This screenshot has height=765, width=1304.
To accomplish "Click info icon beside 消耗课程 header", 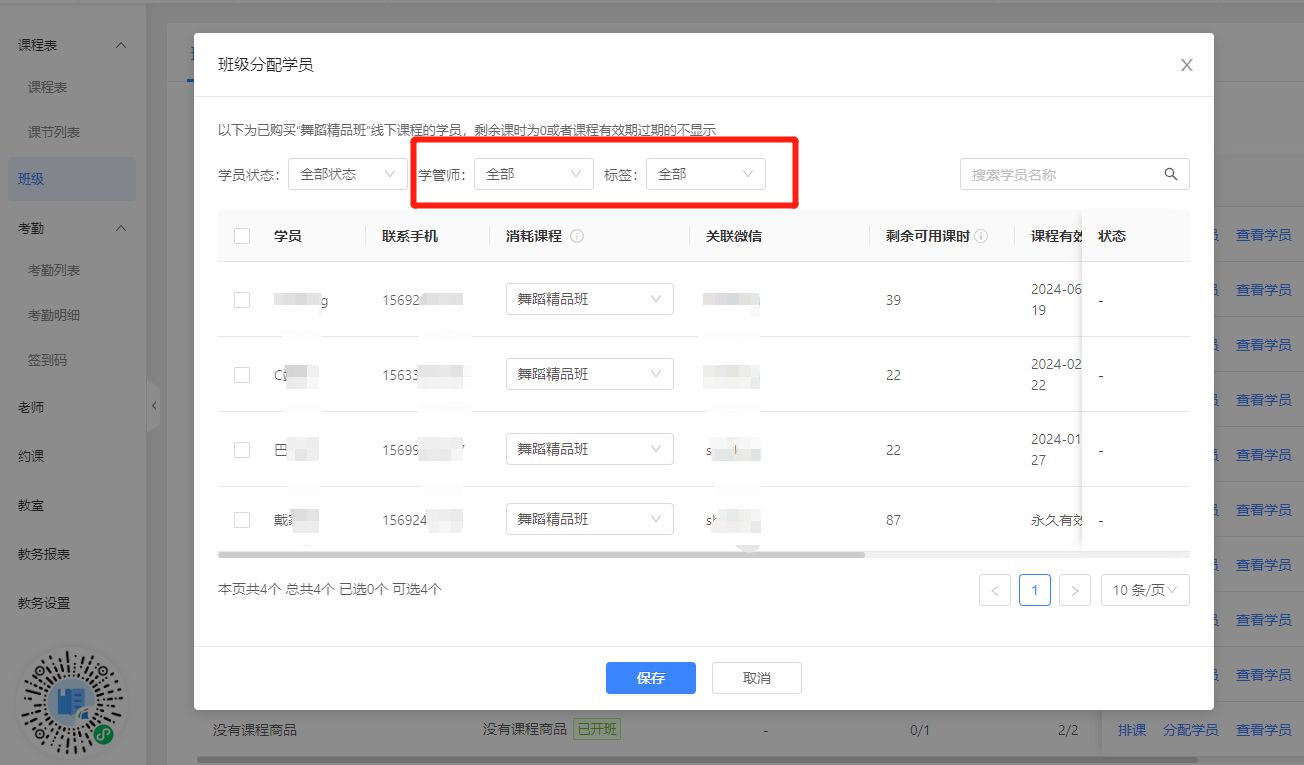I will 577,237.
